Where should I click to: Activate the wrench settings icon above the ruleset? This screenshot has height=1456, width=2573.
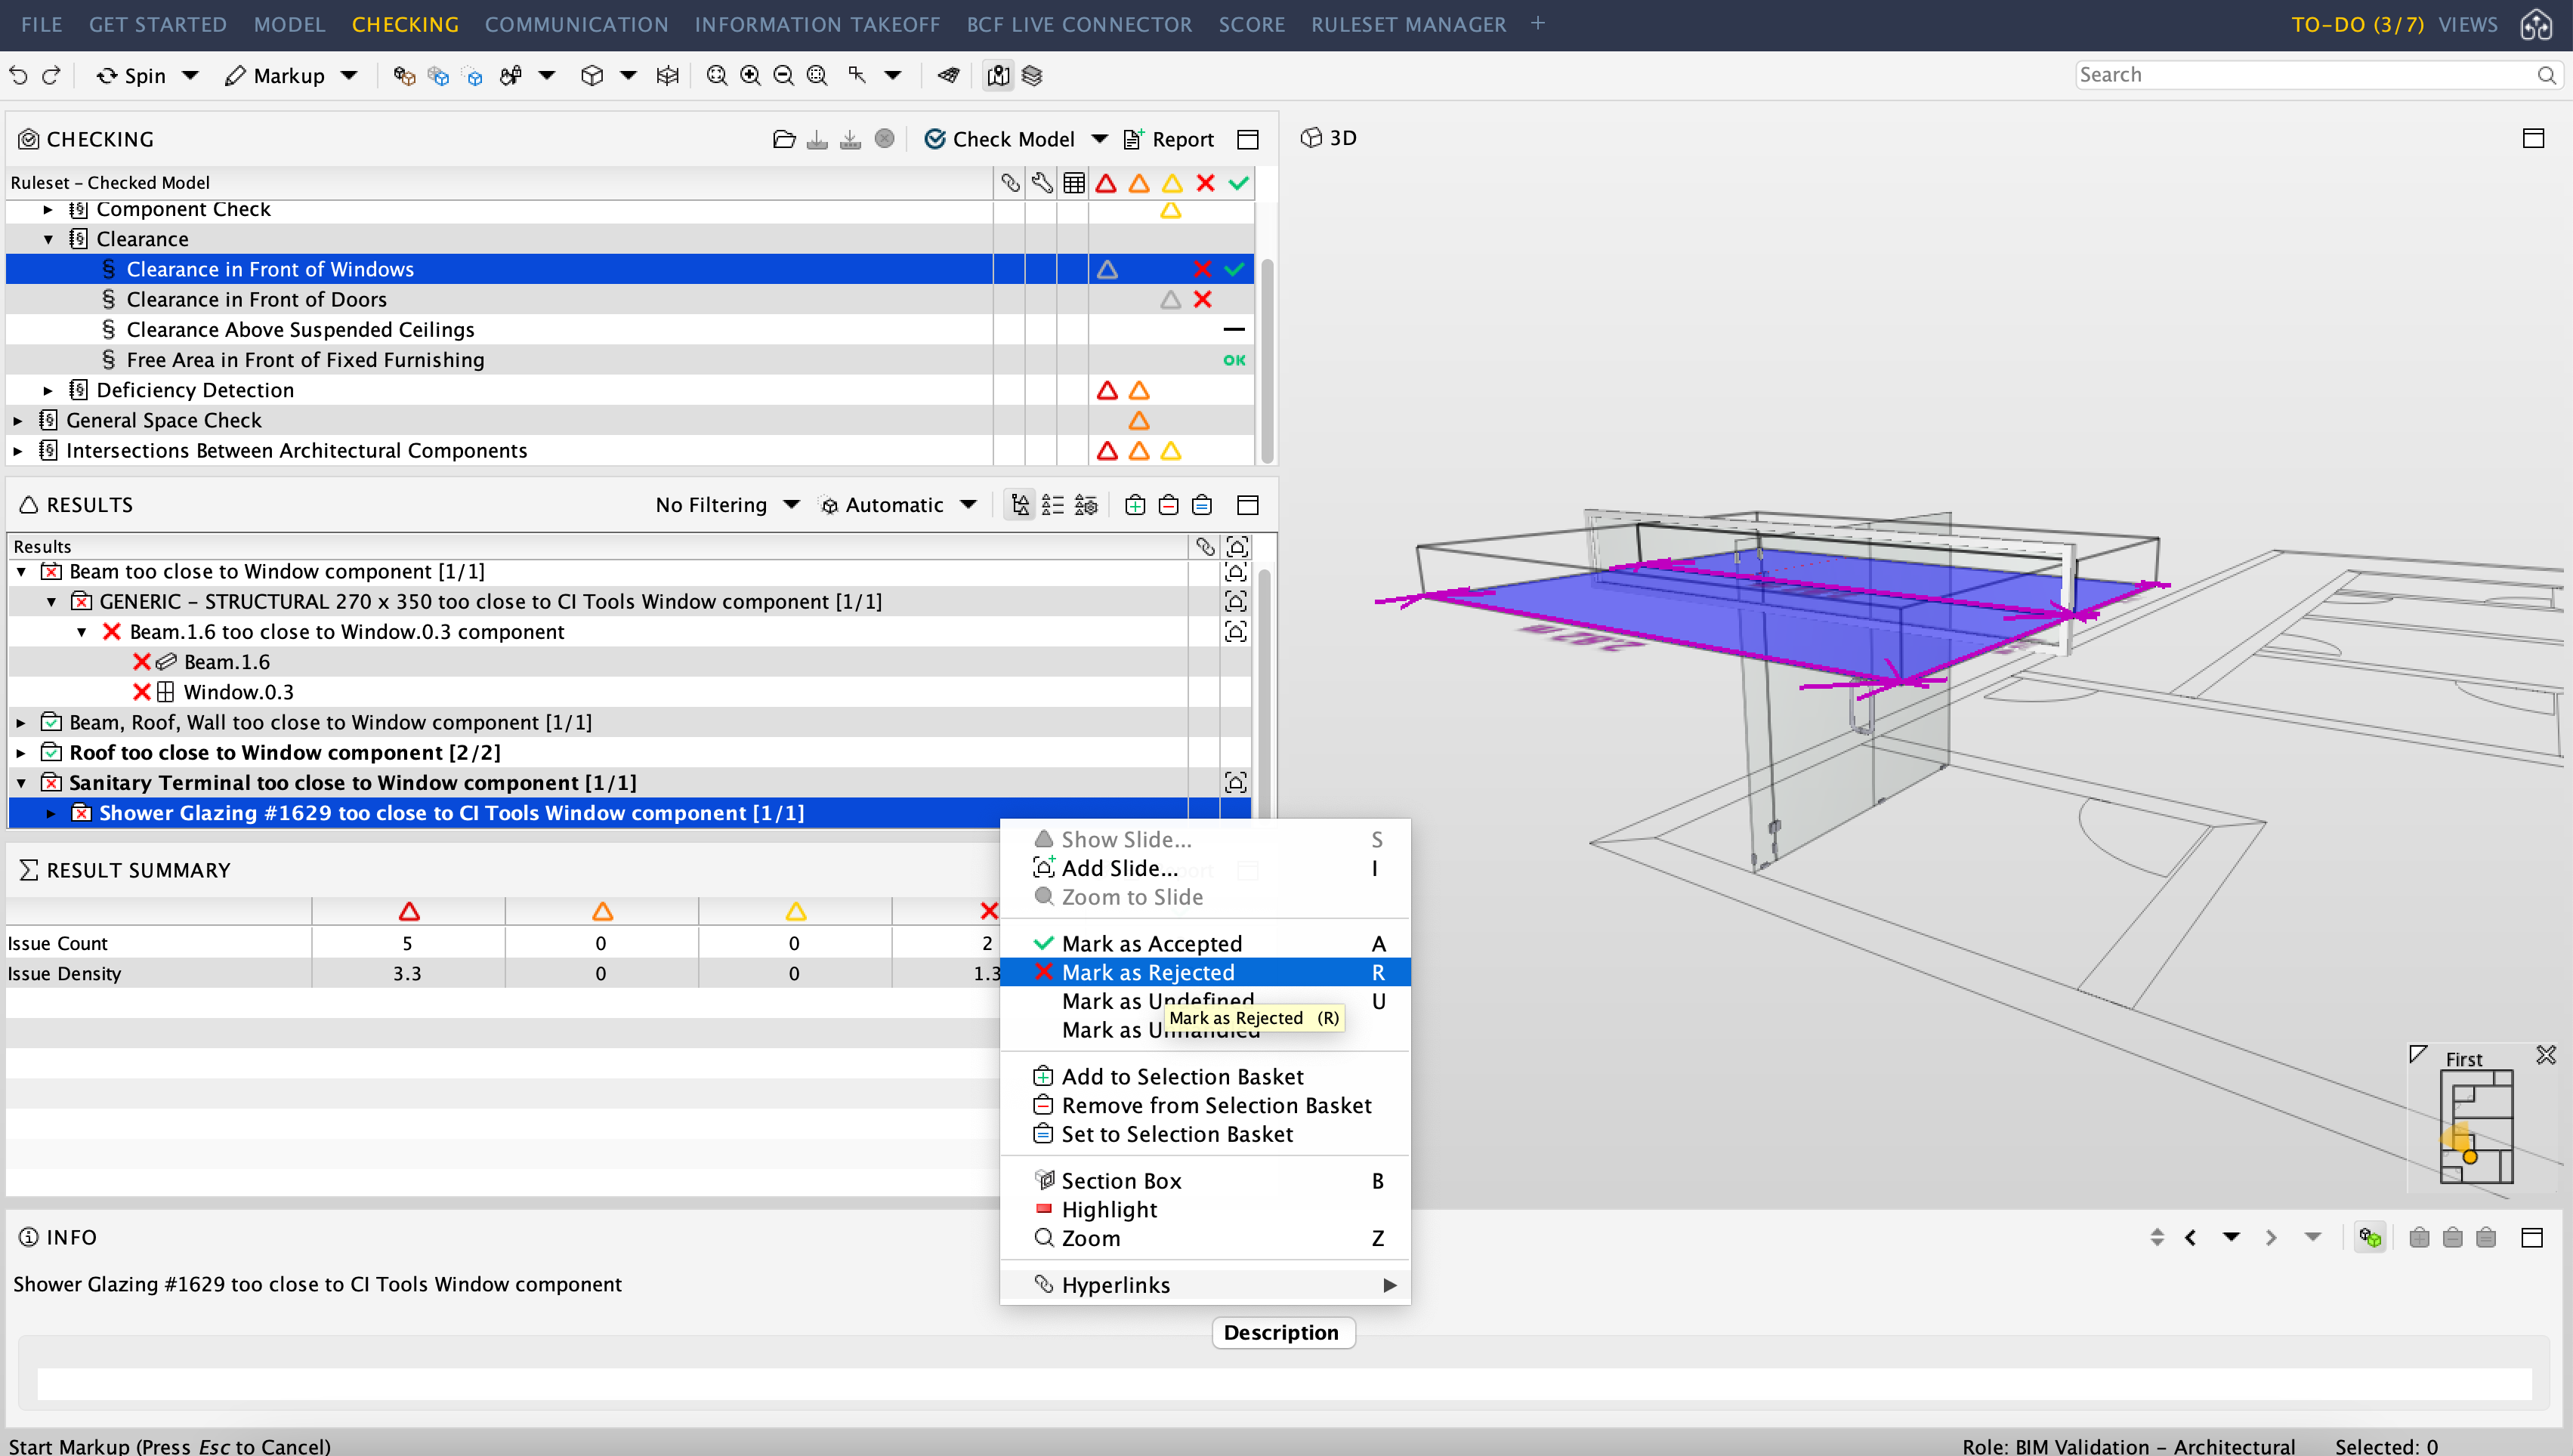1040,183
